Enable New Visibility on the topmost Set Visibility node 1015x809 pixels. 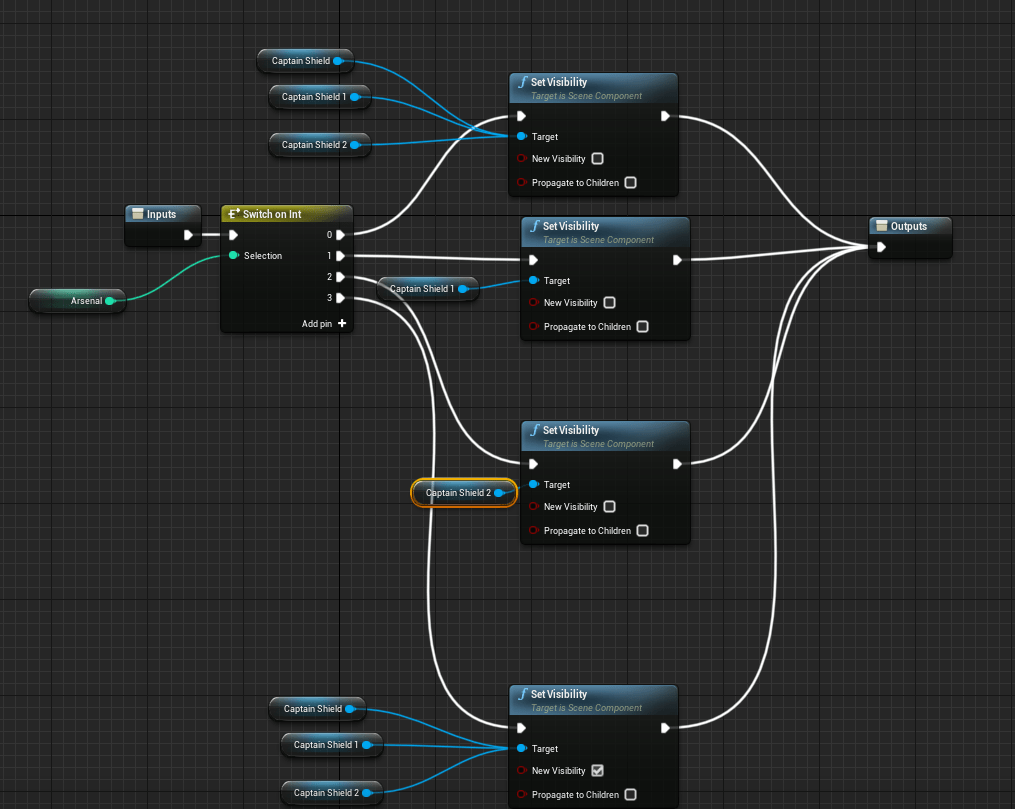tap(597, 159)
